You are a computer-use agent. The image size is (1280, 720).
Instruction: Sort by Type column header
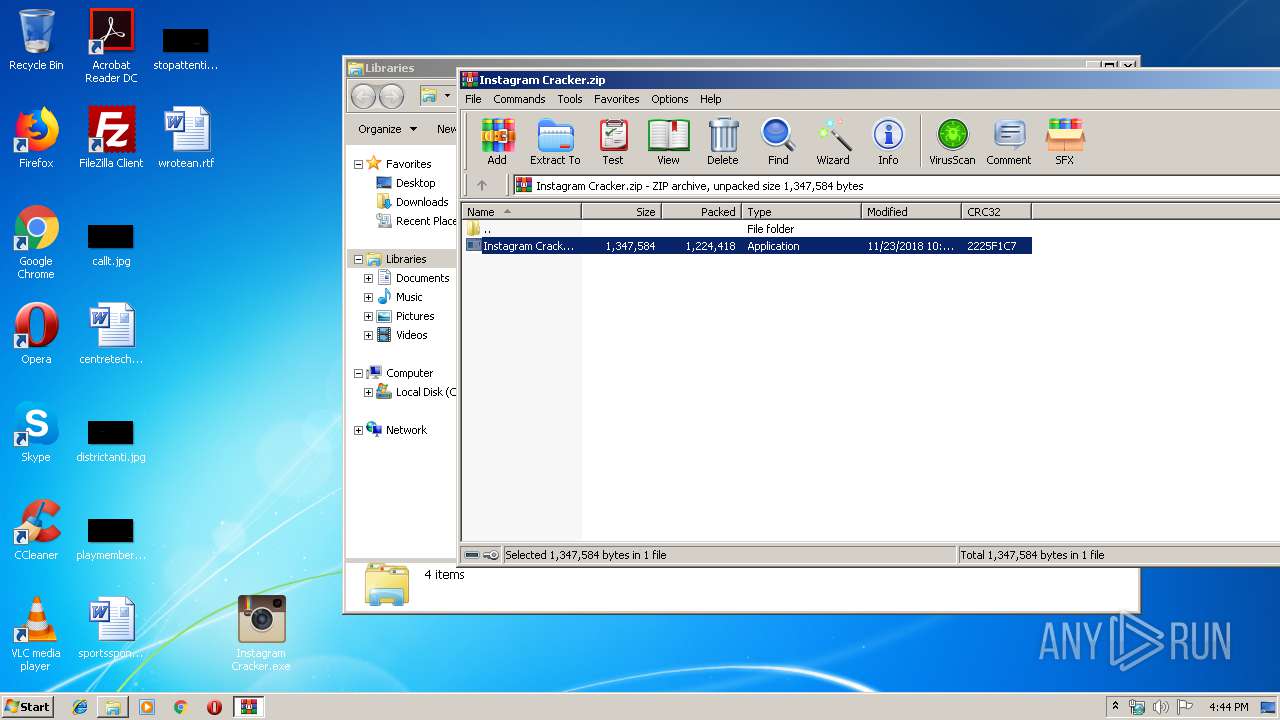(802, 211)
